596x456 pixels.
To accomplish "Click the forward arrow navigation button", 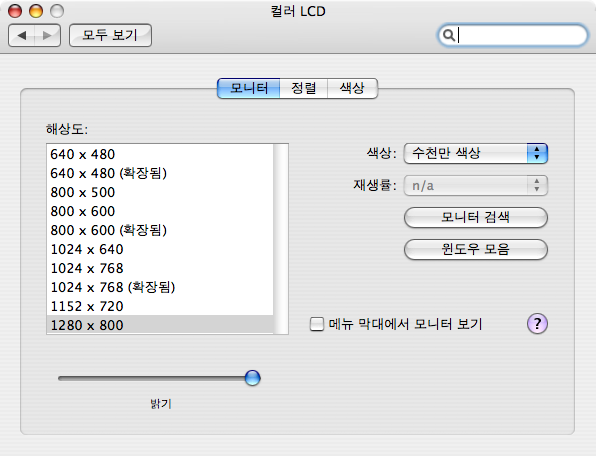I will click(x=48, y=36).
